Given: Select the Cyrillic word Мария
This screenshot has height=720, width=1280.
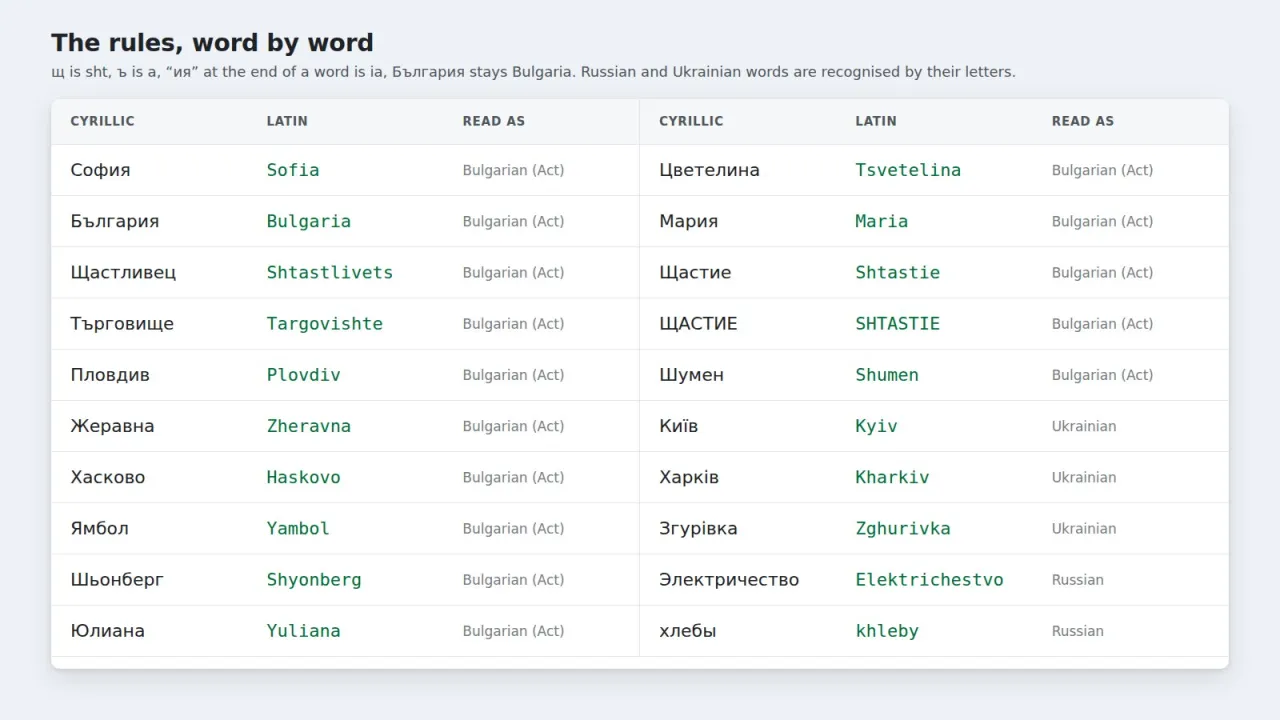Looking at the screenshot, I should pyautogui.click(x=688, y=221).
